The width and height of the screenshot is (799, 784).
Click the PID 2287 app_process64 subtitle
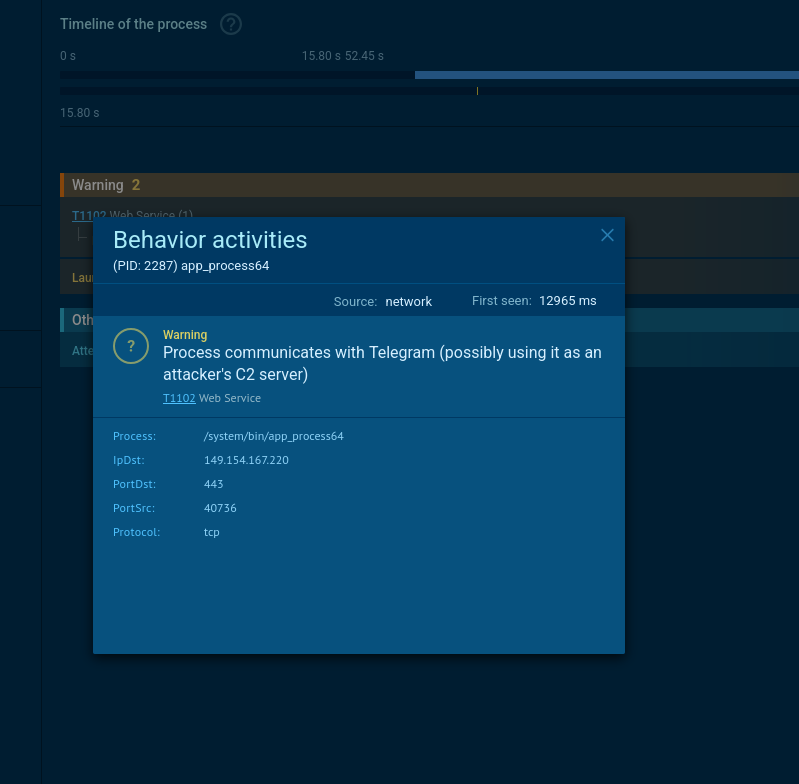191,265
